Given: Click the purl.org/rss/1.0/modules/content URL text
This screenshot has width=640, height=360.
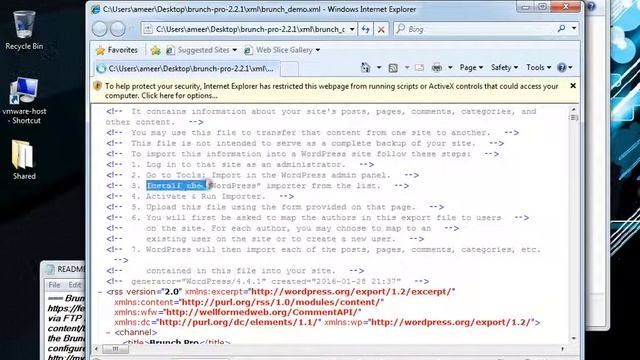Looking at the screenshot, I should coord(280,302).
